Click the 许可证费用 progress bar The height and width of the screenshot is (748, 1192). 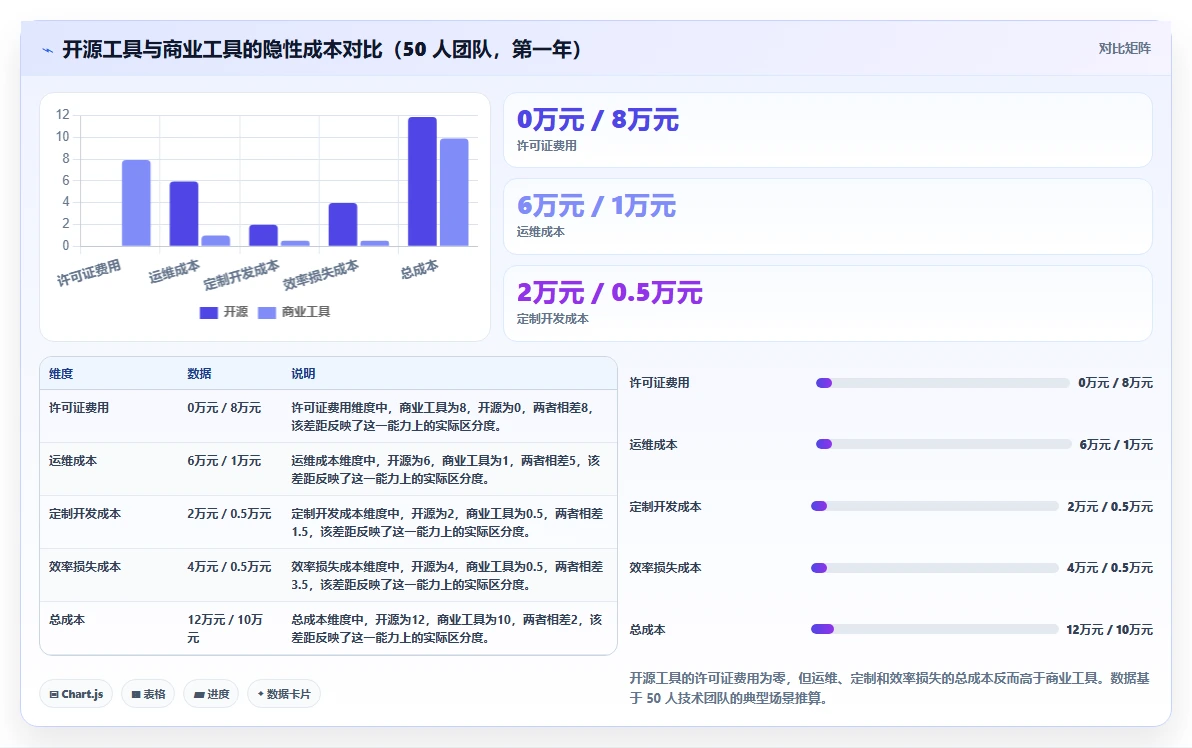[943, 383]
